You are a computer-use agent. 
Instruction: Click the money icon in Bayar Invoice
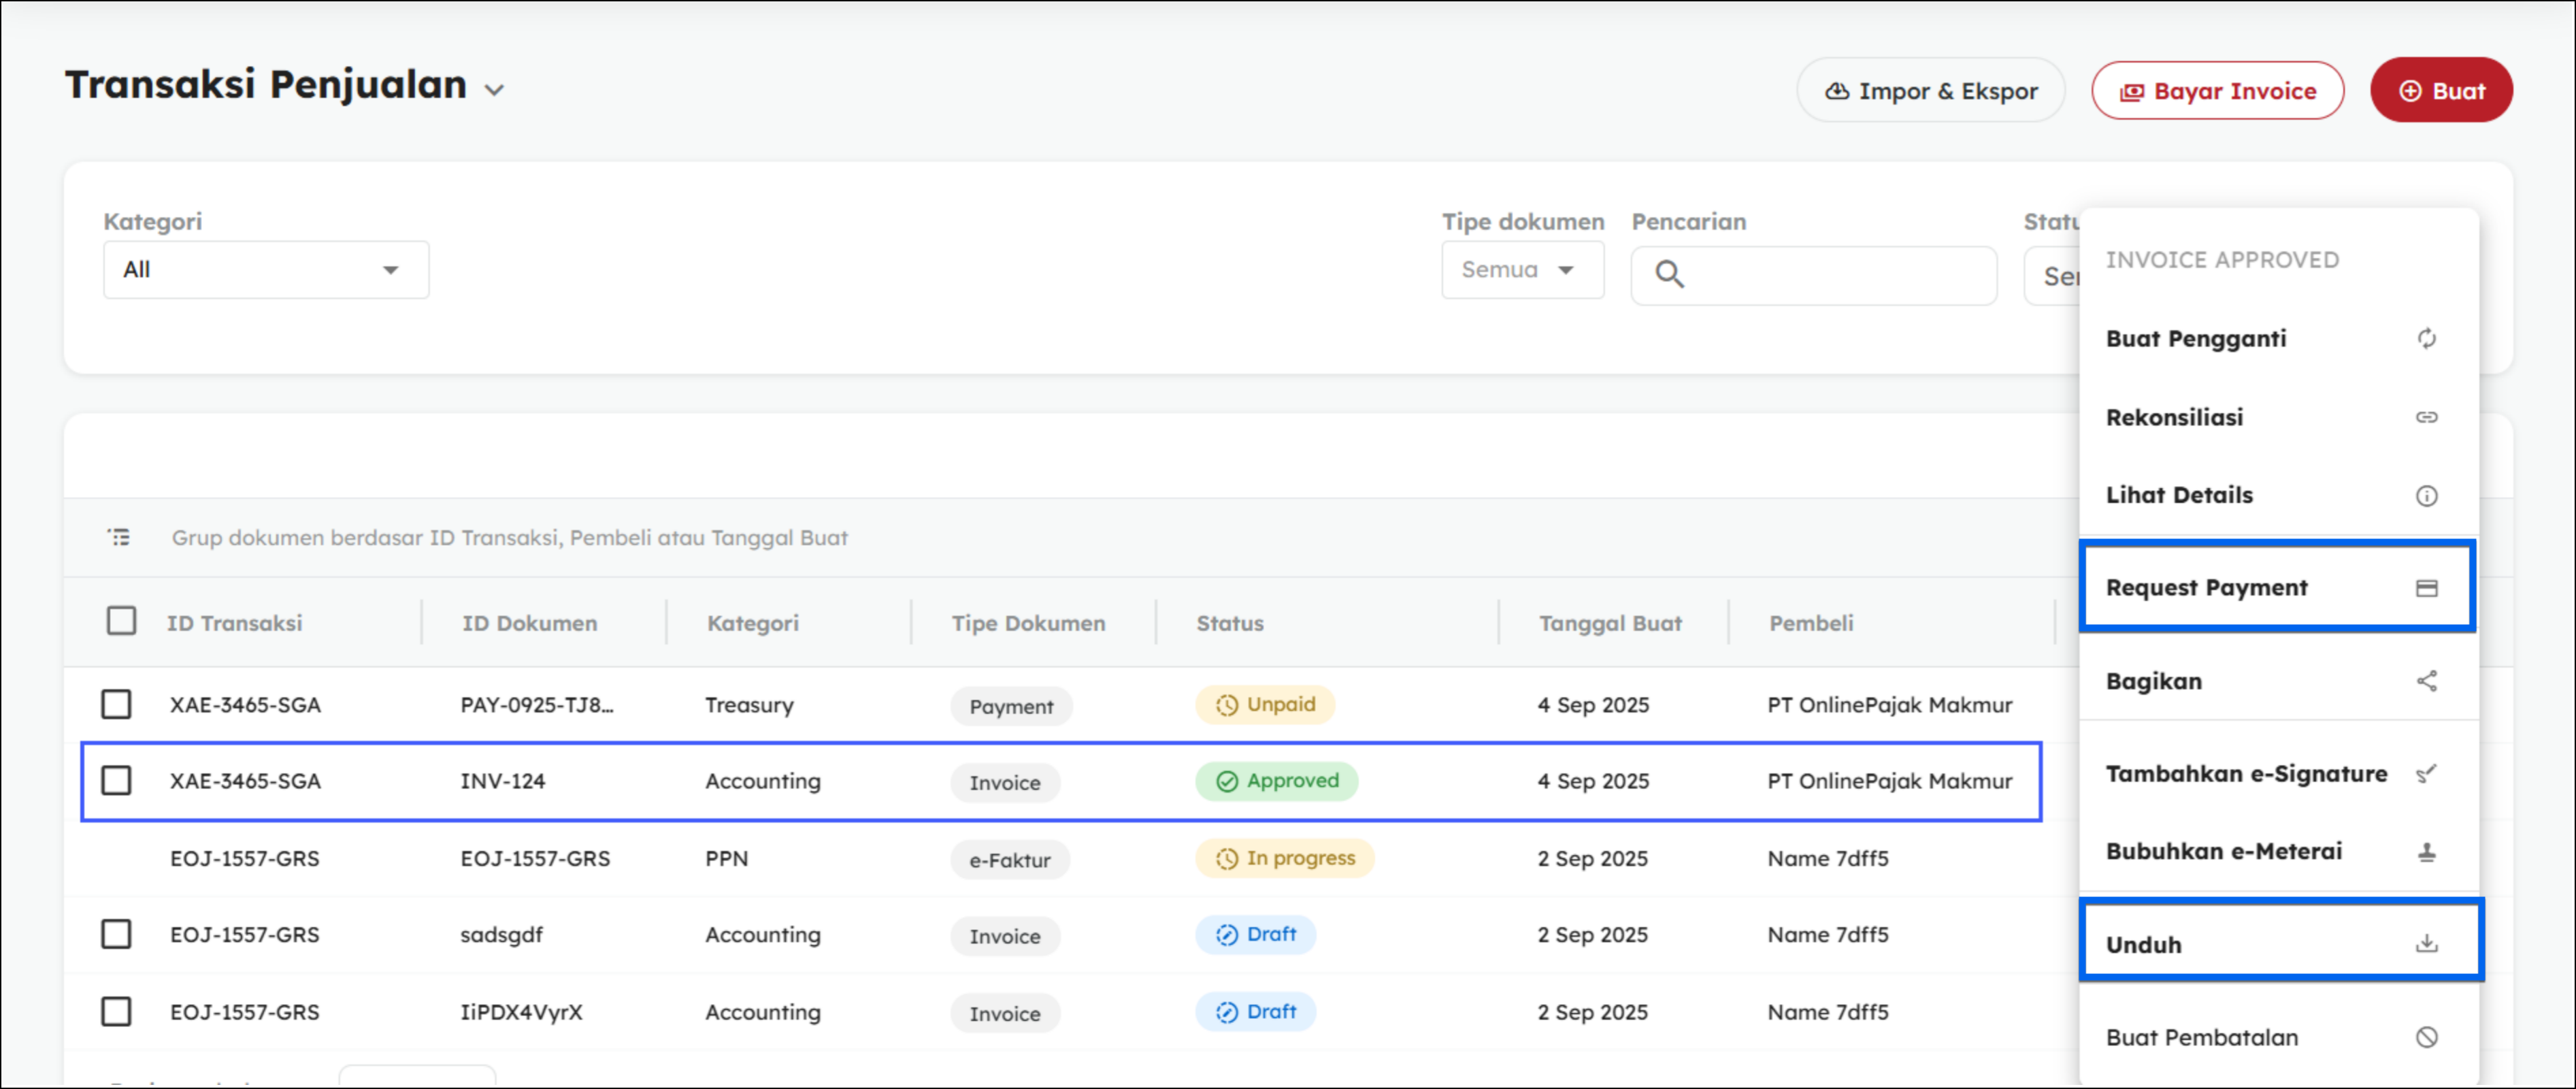2132,92
